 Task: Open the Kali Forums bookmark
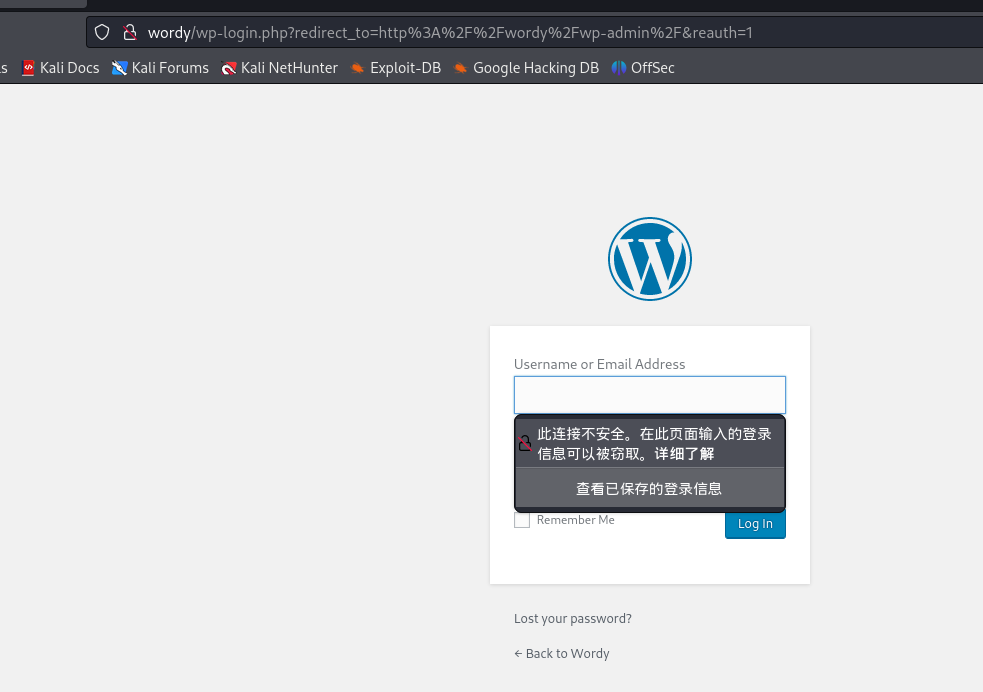[x=160, y=68]
